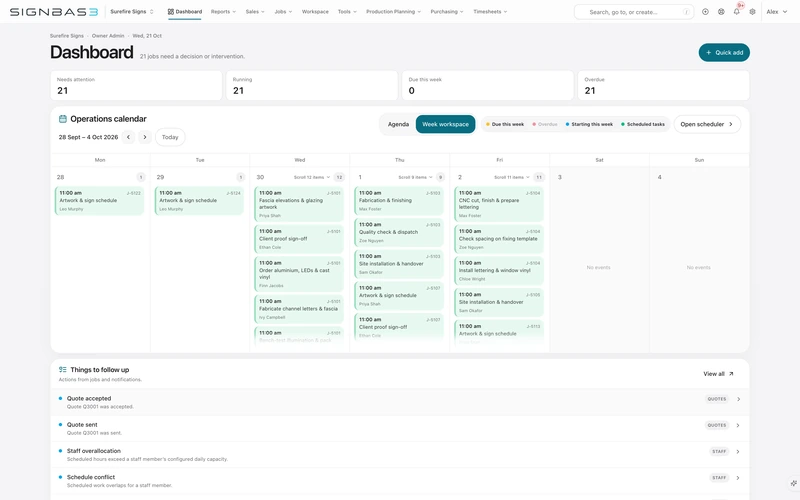Open Check spacing on fixing template task

[499, 239]
